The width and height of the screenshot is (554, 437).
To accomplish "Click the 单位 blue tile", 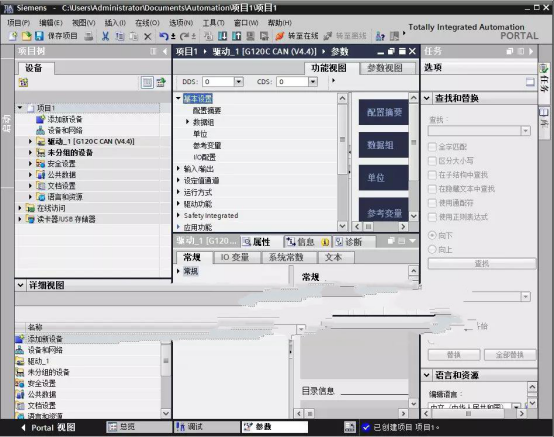I will click(384, 177).
